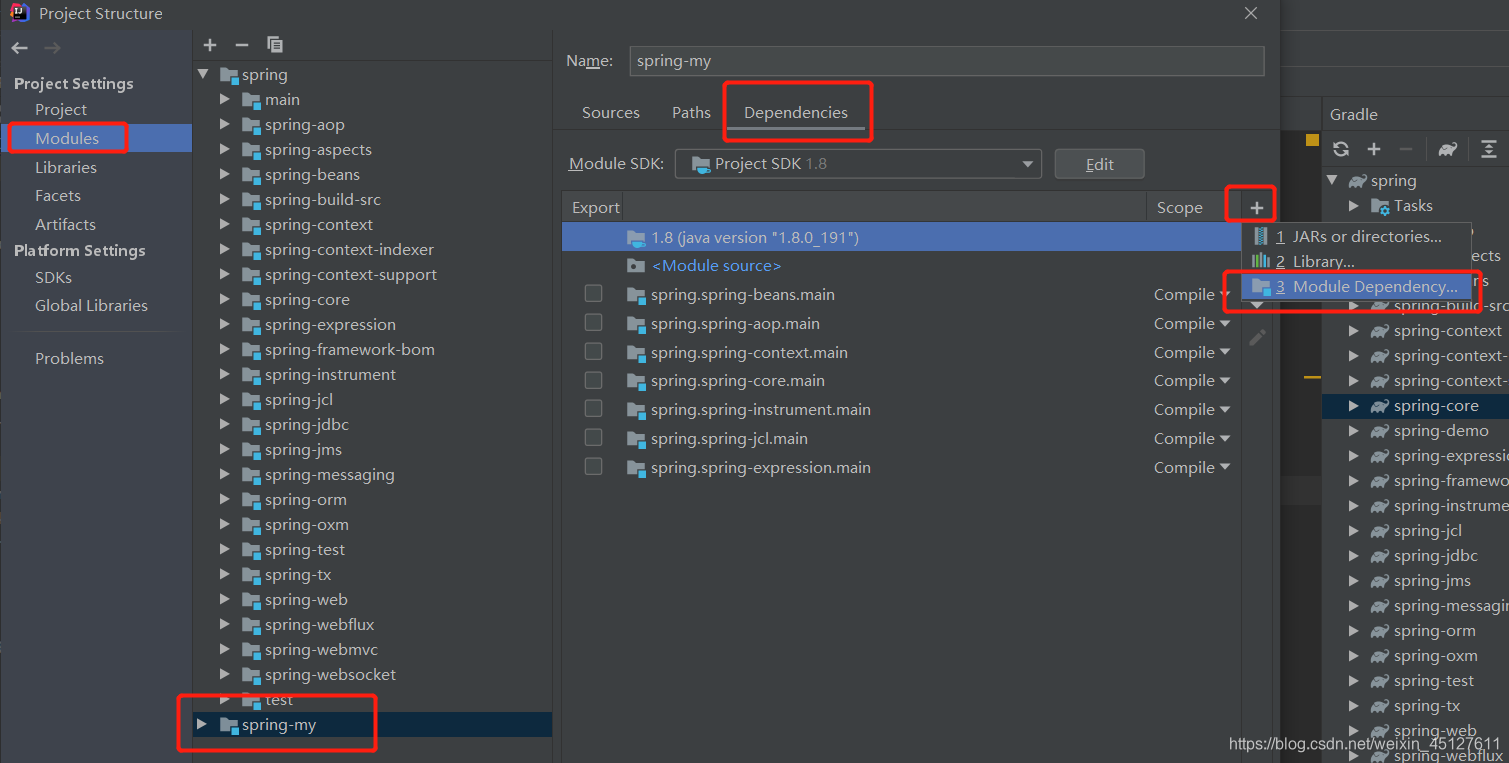Collapse the spring root module tree

coord(204,75)
